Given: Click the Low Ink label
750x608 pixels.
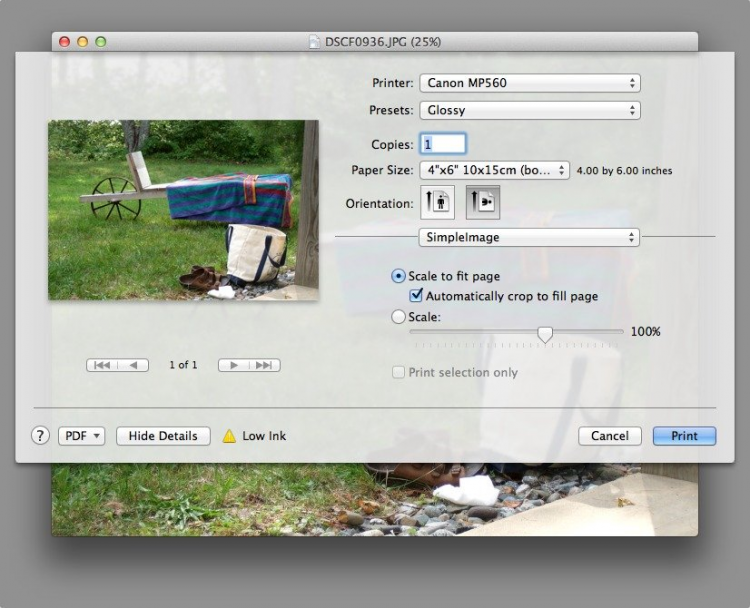Looking at the screenshot, I should tap(264, 436).
